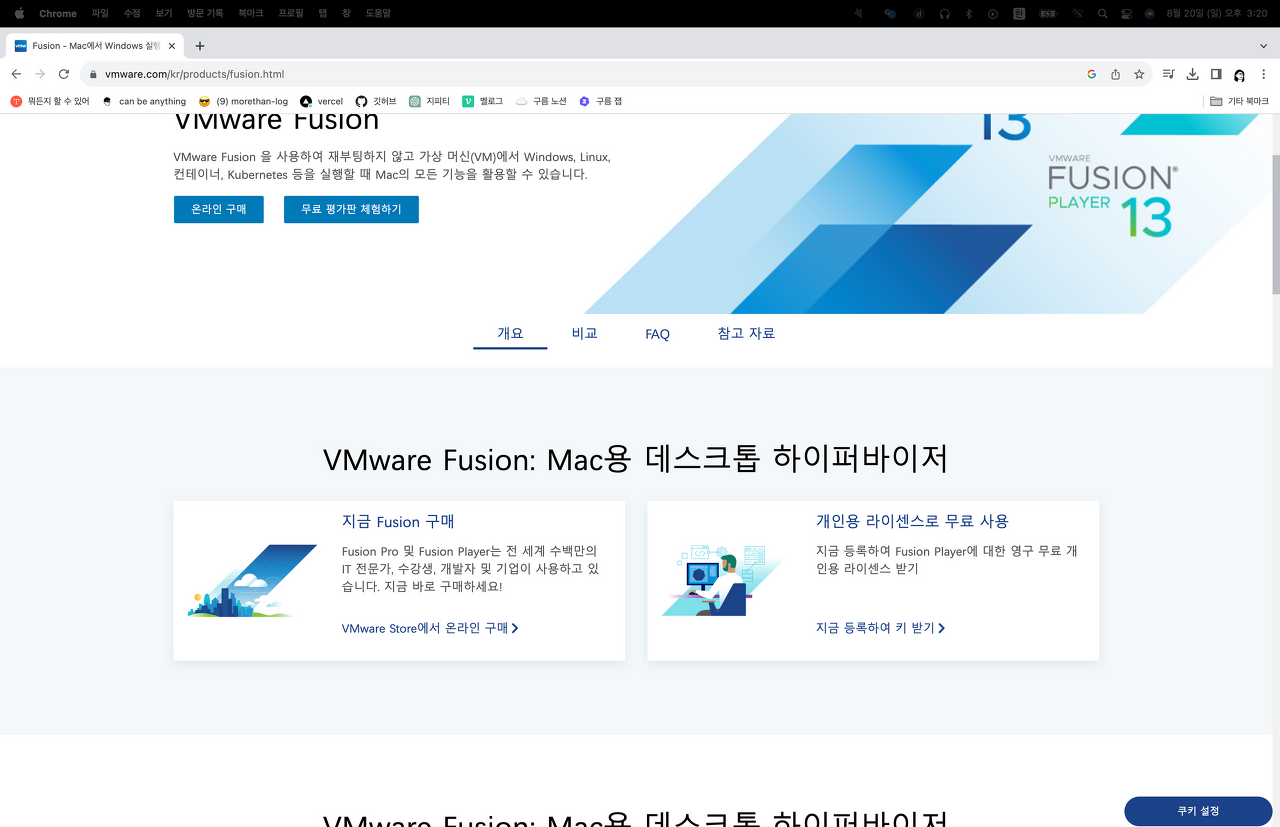1280x827 pixels.
Task: Open the 뭐든지 할 수 있어 bookmark
Action: (50, 101)
